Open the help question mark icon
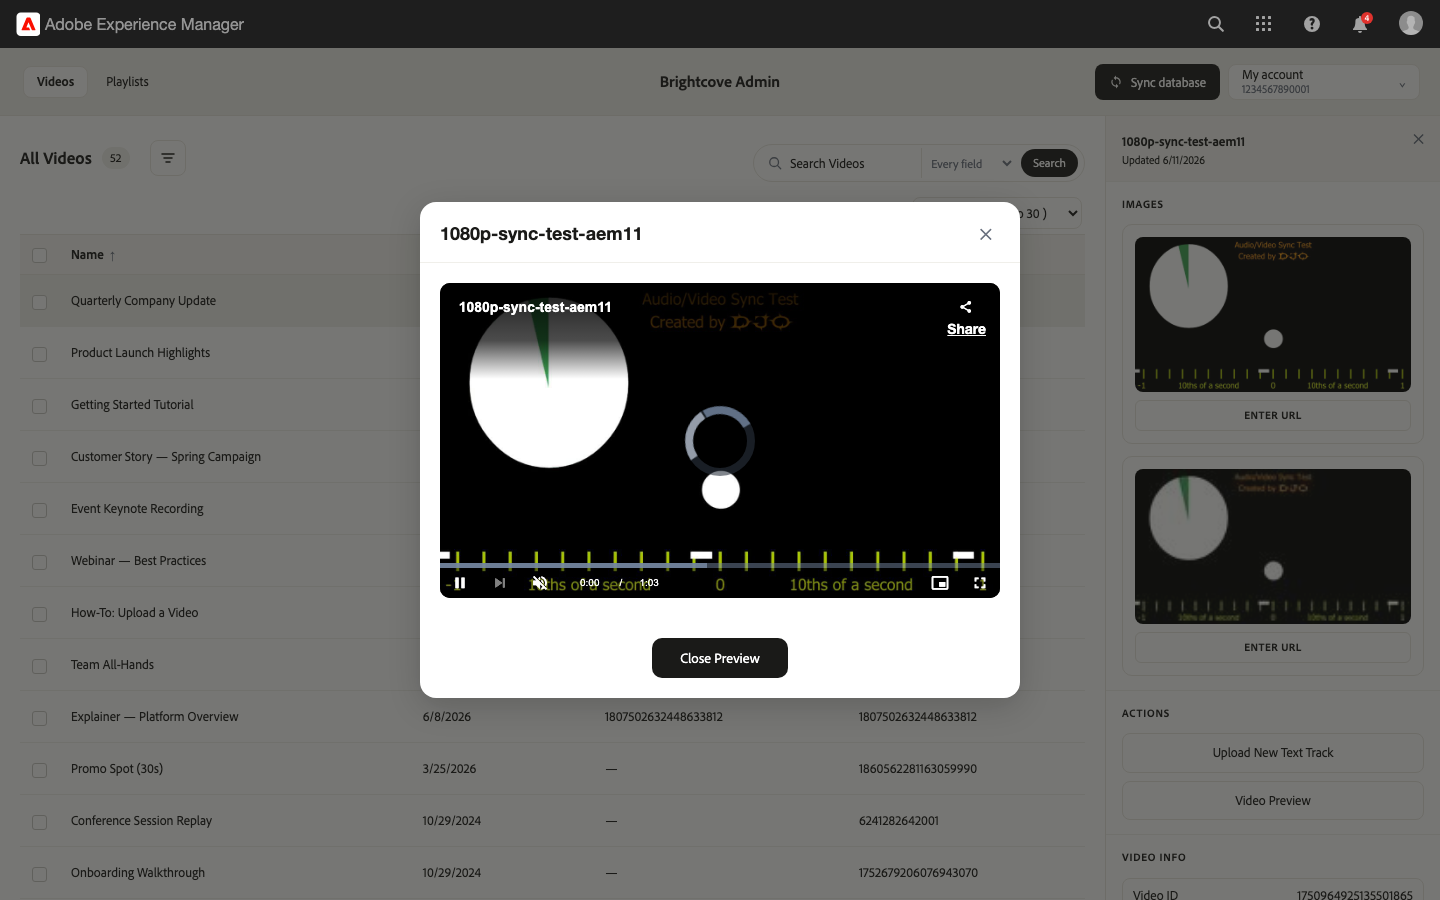 [x=1312, y=24]
